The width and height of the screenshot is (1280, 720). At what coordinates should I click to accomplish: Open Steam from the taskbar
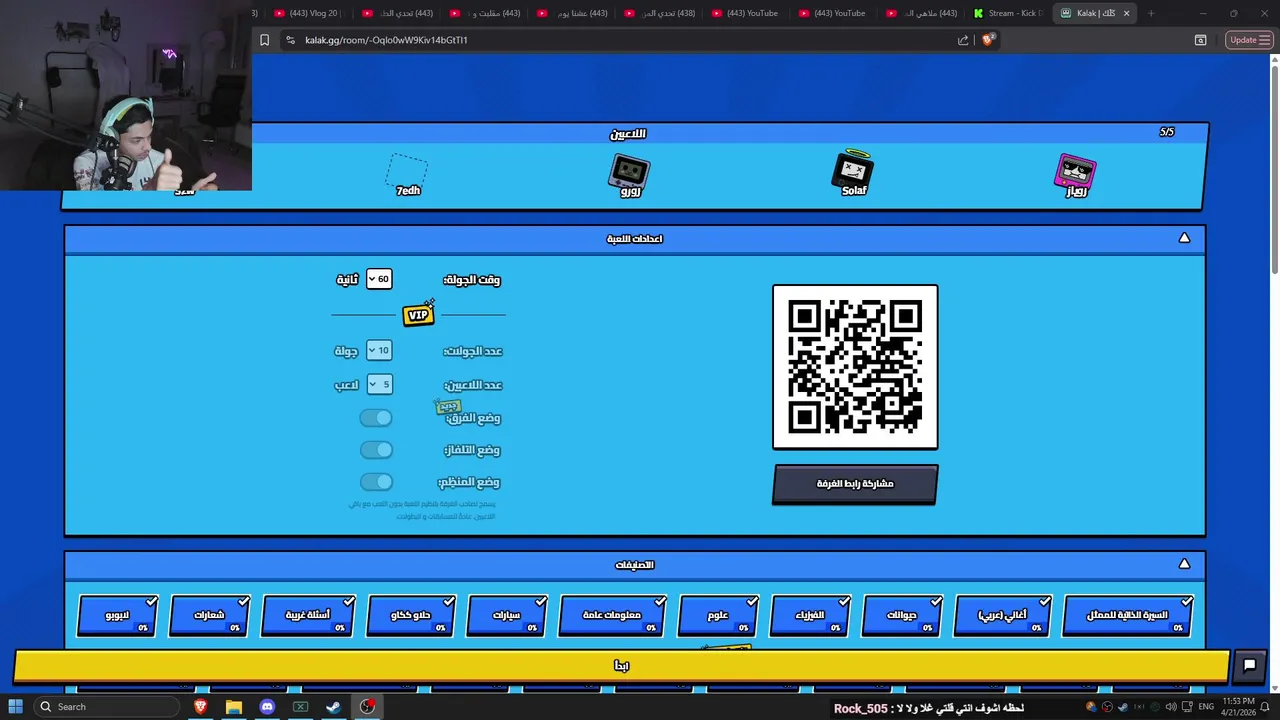pos(334,707)
